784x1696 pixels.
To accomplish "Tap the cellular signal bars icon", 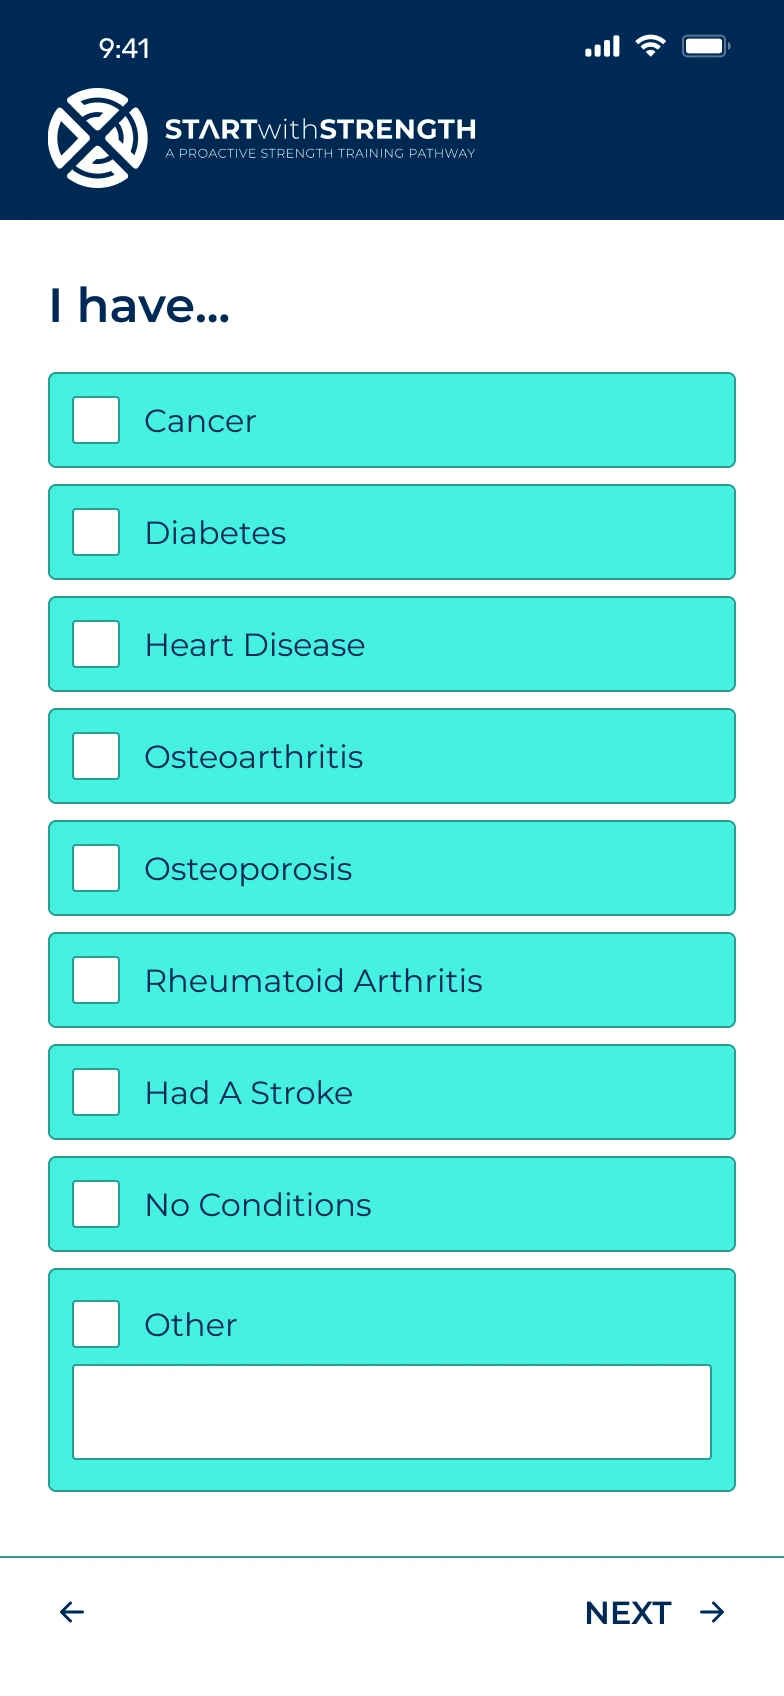I will 602,47.
